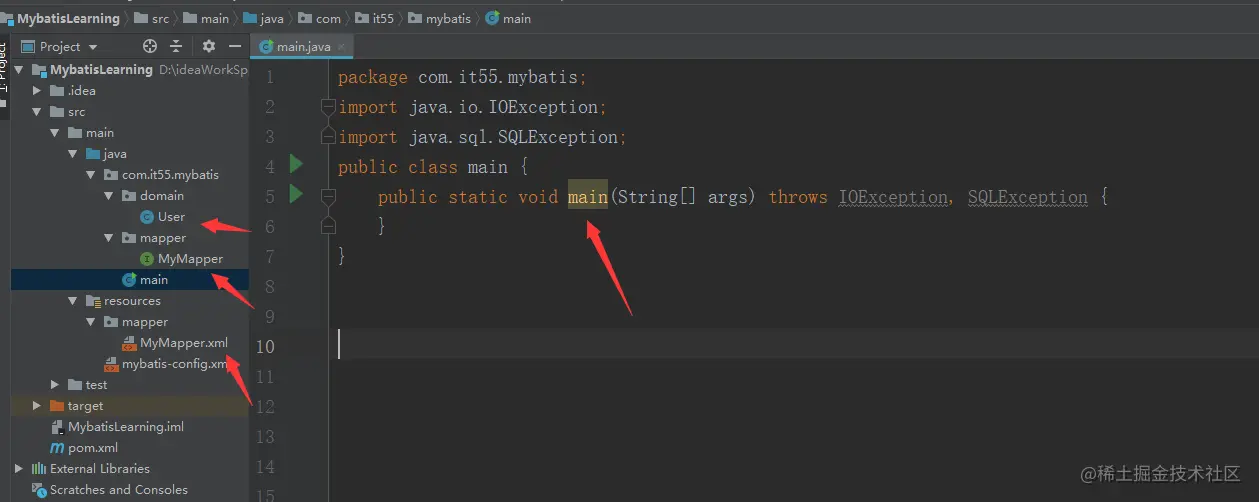Select MyMapper interface in tree
This screenshot has height=502, width=1259.
190,259
